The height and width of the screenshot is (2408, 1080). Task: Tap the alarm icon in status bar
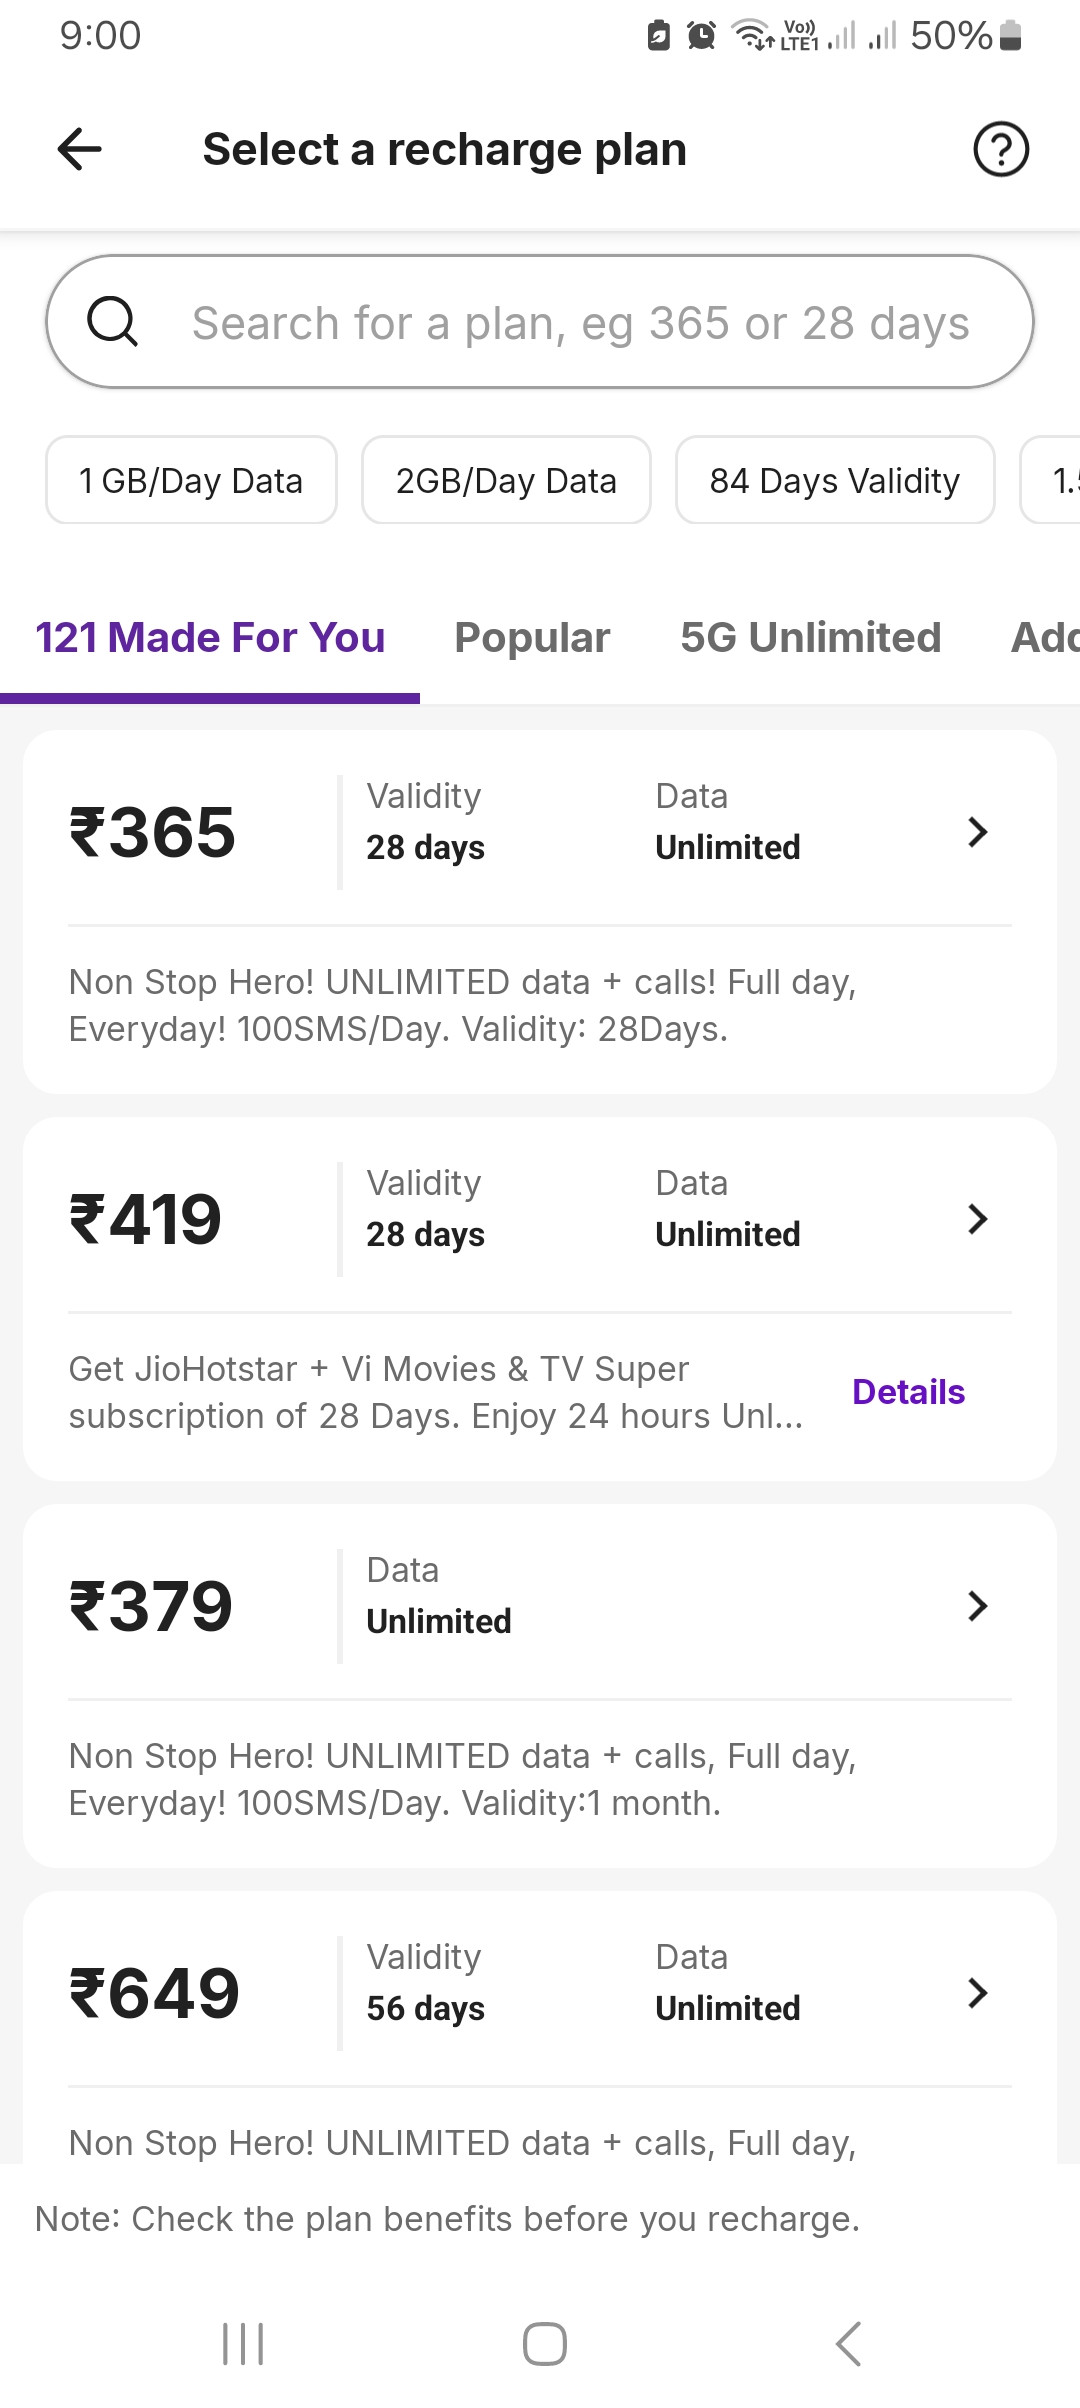coord(702,36)
